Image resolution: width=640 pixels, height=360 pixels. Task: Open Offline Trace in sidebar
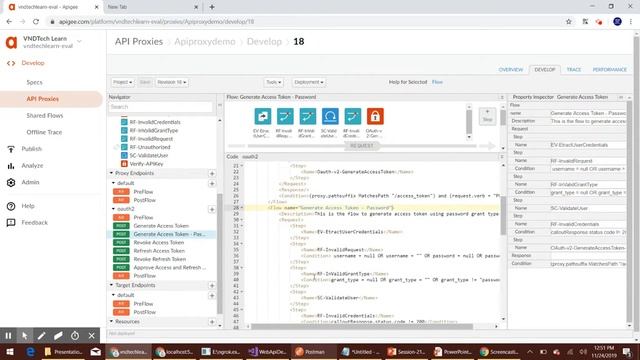pos(44,132)
